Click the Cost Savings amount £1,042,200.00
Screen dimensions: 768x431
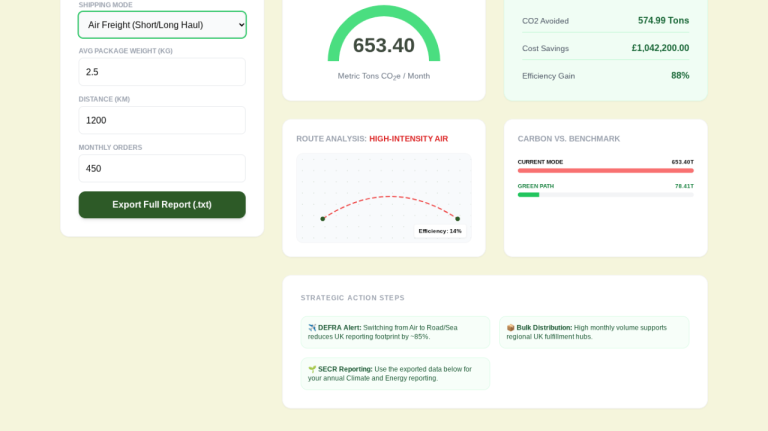click(660, 48)
